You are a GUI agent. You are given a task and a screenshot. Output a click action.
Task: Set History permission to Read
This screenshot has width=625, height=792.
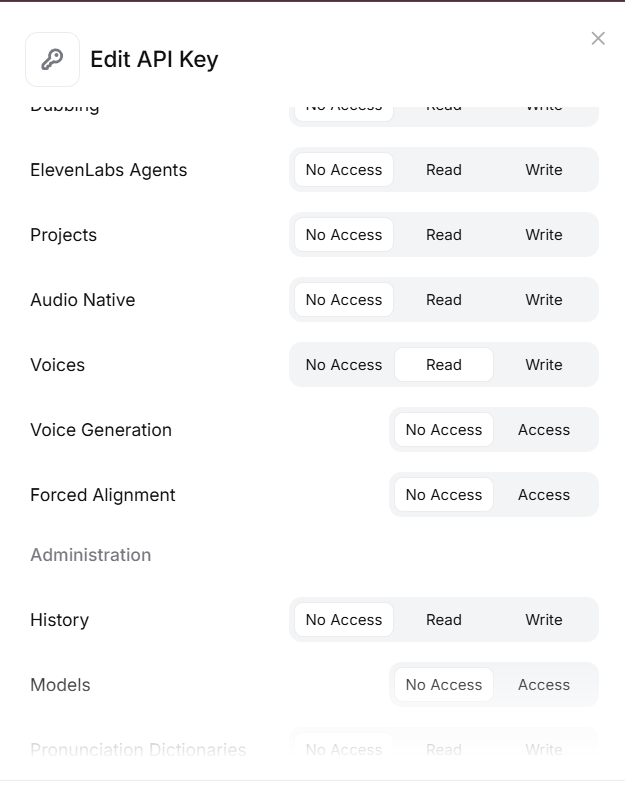click(444, 620)
